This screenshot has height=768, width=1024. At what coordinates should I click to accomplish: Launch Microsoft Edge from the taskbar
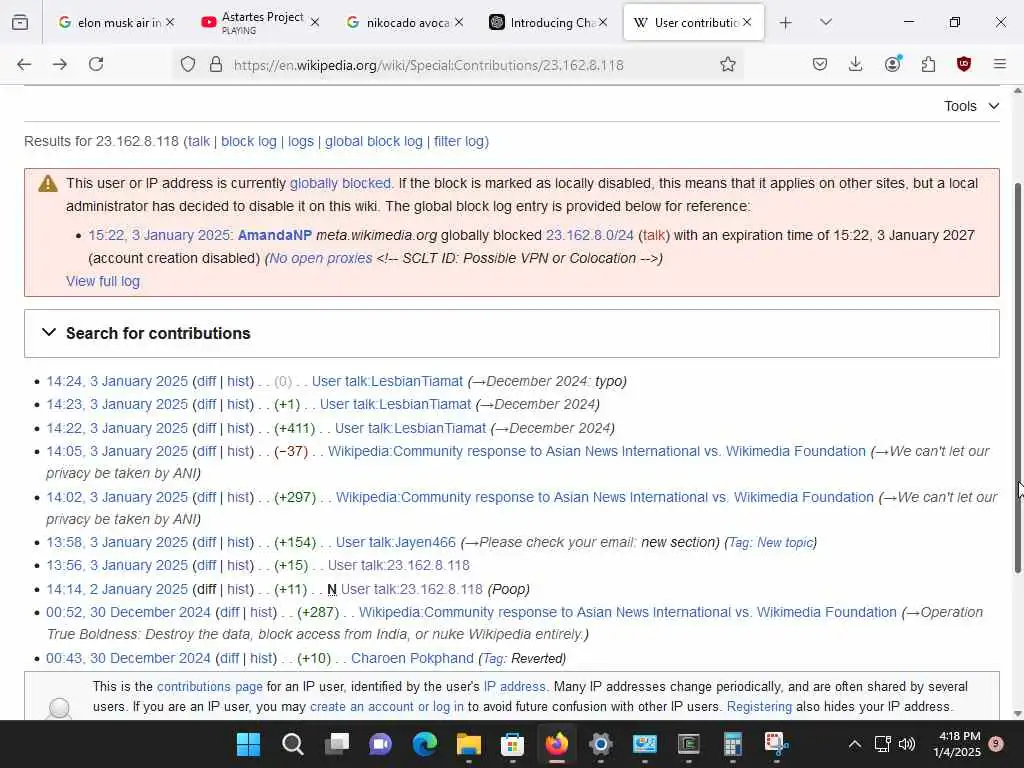(424, 744)
